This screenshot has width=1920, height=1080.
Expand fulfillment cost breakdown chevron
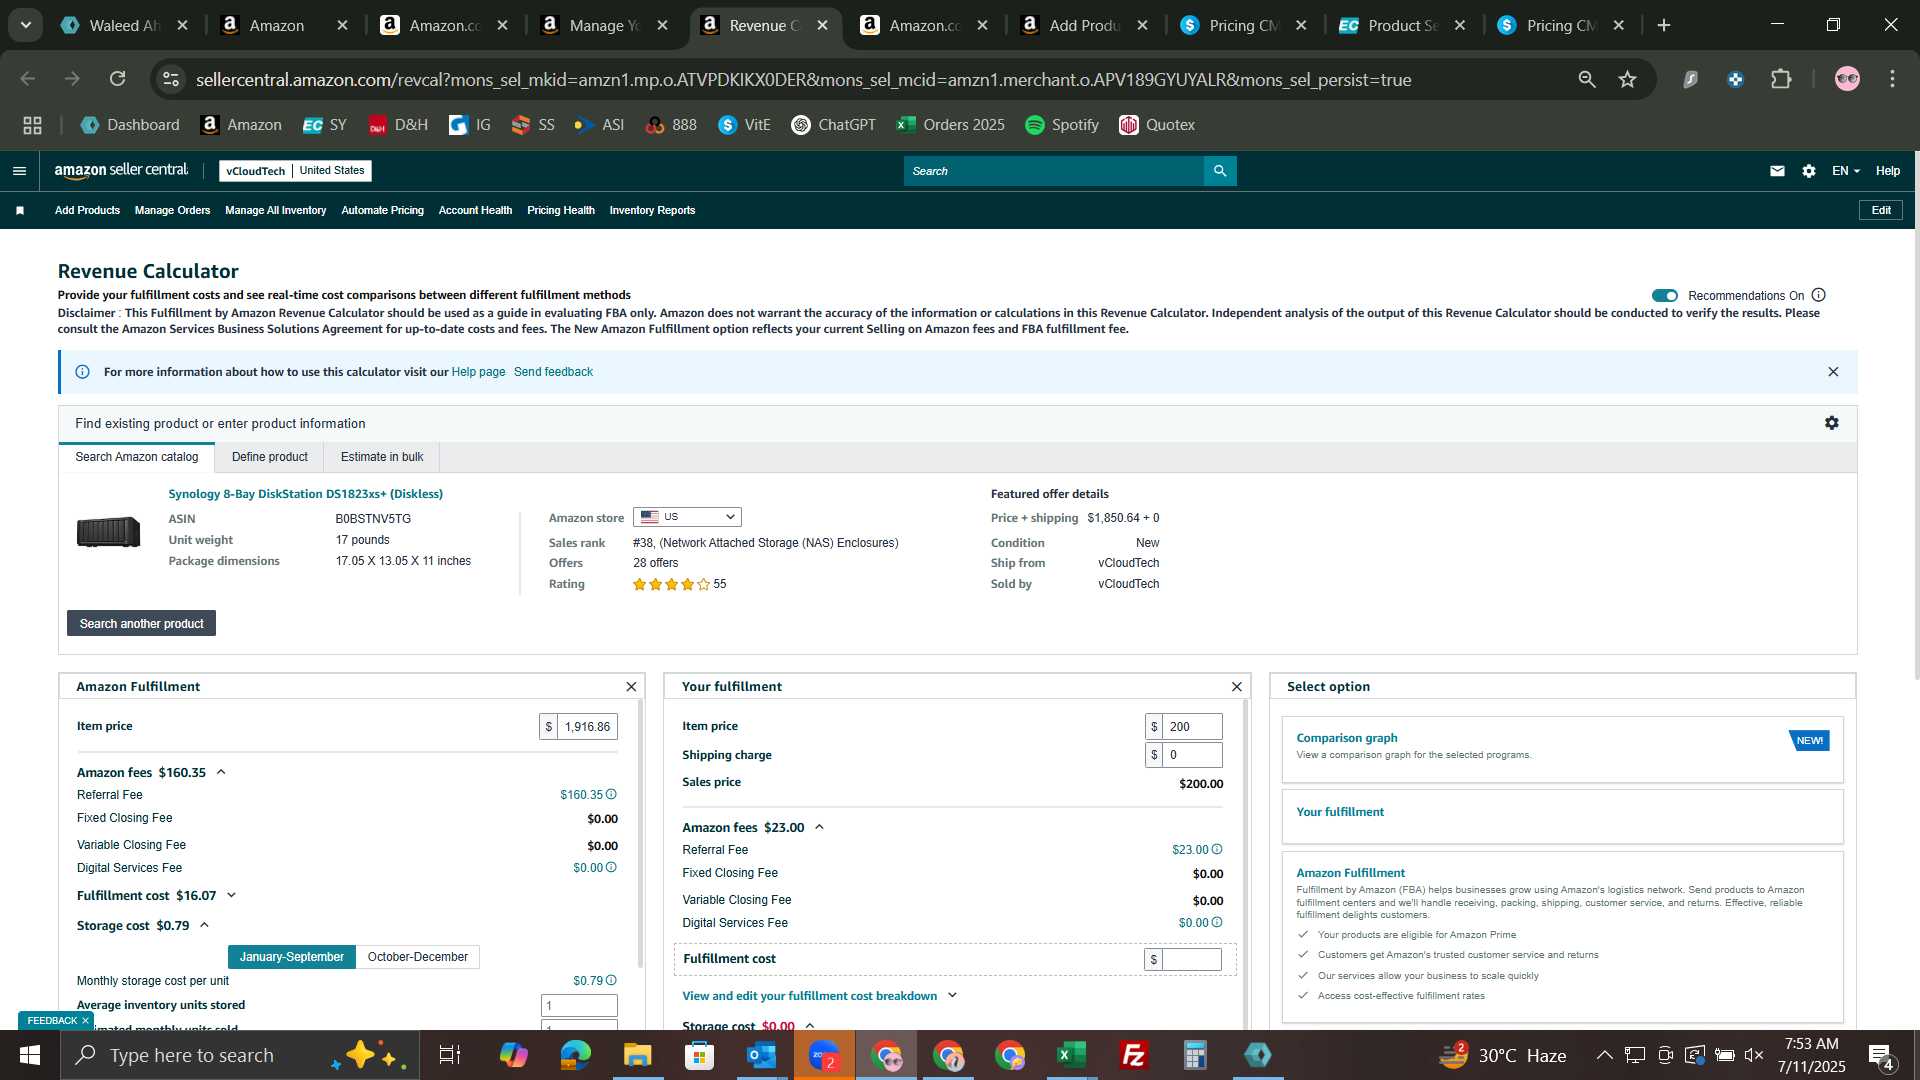point(952,996)
